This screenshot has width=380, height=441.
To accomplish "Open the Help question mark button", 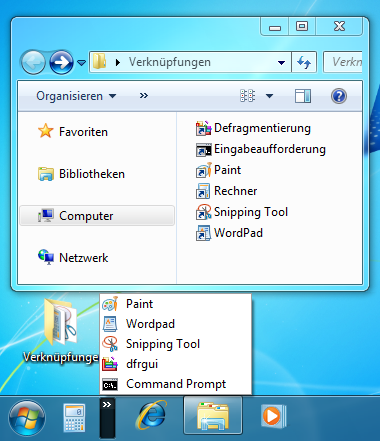I will (339, 96).
